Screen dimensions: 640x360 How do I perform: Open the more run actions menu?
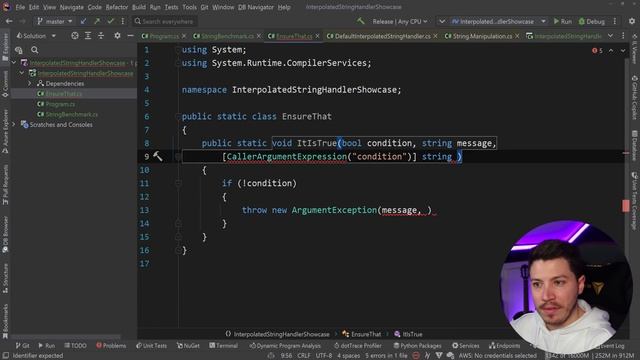click(615, 21)
